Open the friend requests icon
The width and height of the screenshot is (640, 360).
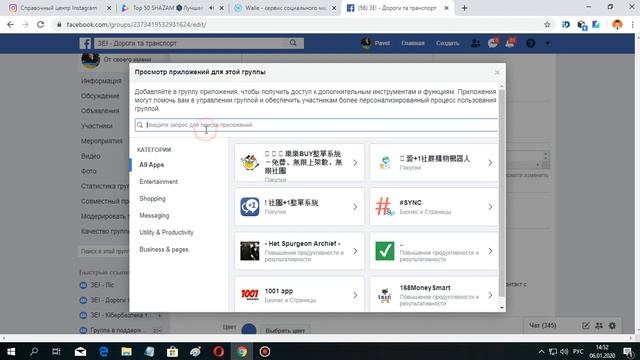(x=476, y=43)
